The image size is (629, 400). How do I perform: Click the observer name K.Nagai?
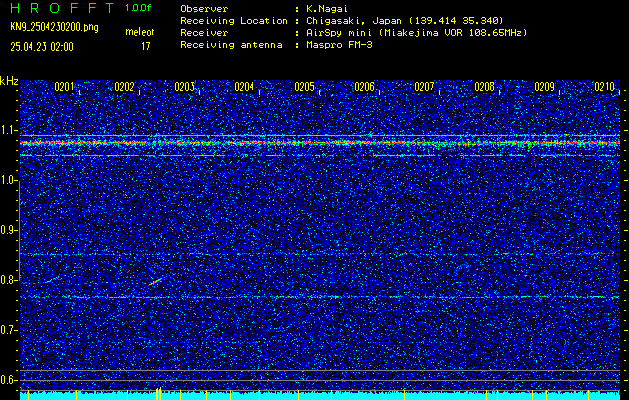[327, 8]
